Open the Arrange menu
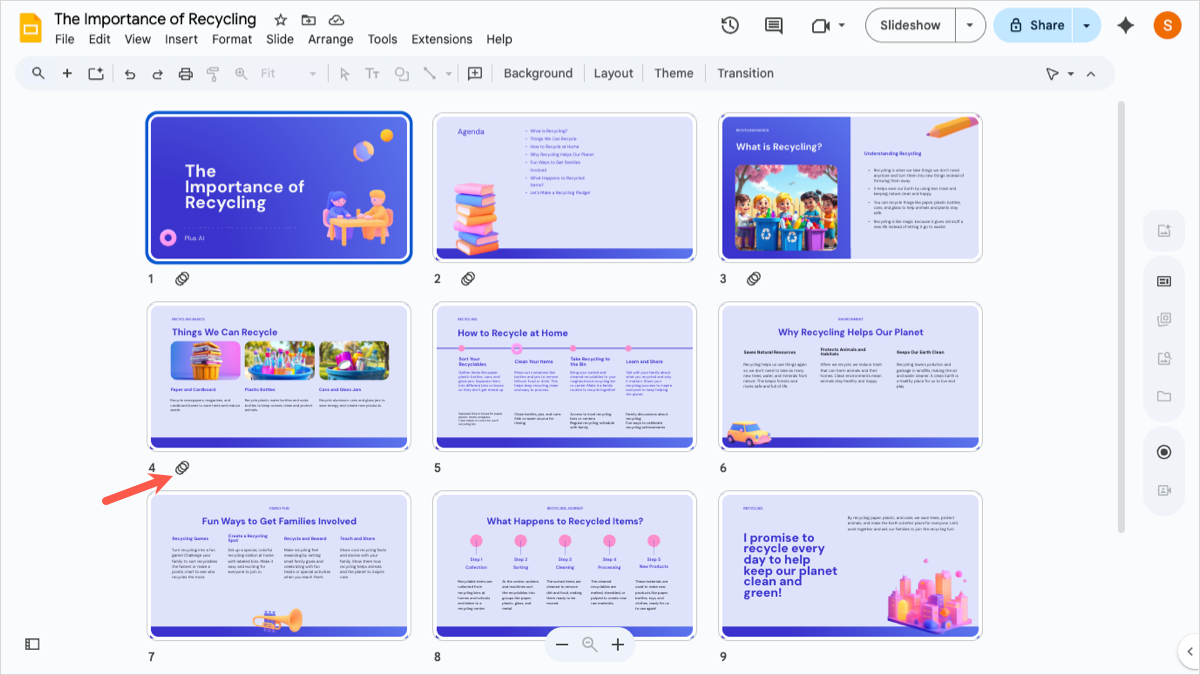The image size is (1200, 675). 330,39
